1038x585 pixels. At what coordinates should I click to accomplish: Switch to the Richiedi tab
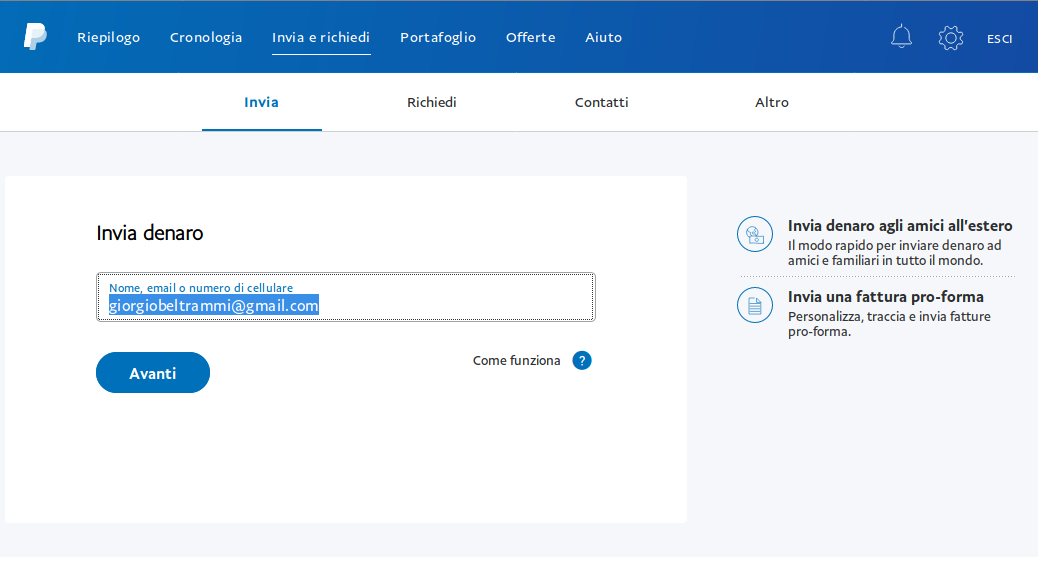pos(431,102)
